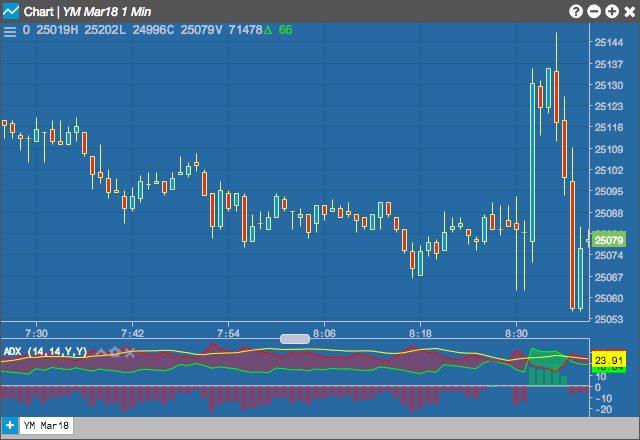
Task: Click the 7:30 time axis label
Action: 36,333
